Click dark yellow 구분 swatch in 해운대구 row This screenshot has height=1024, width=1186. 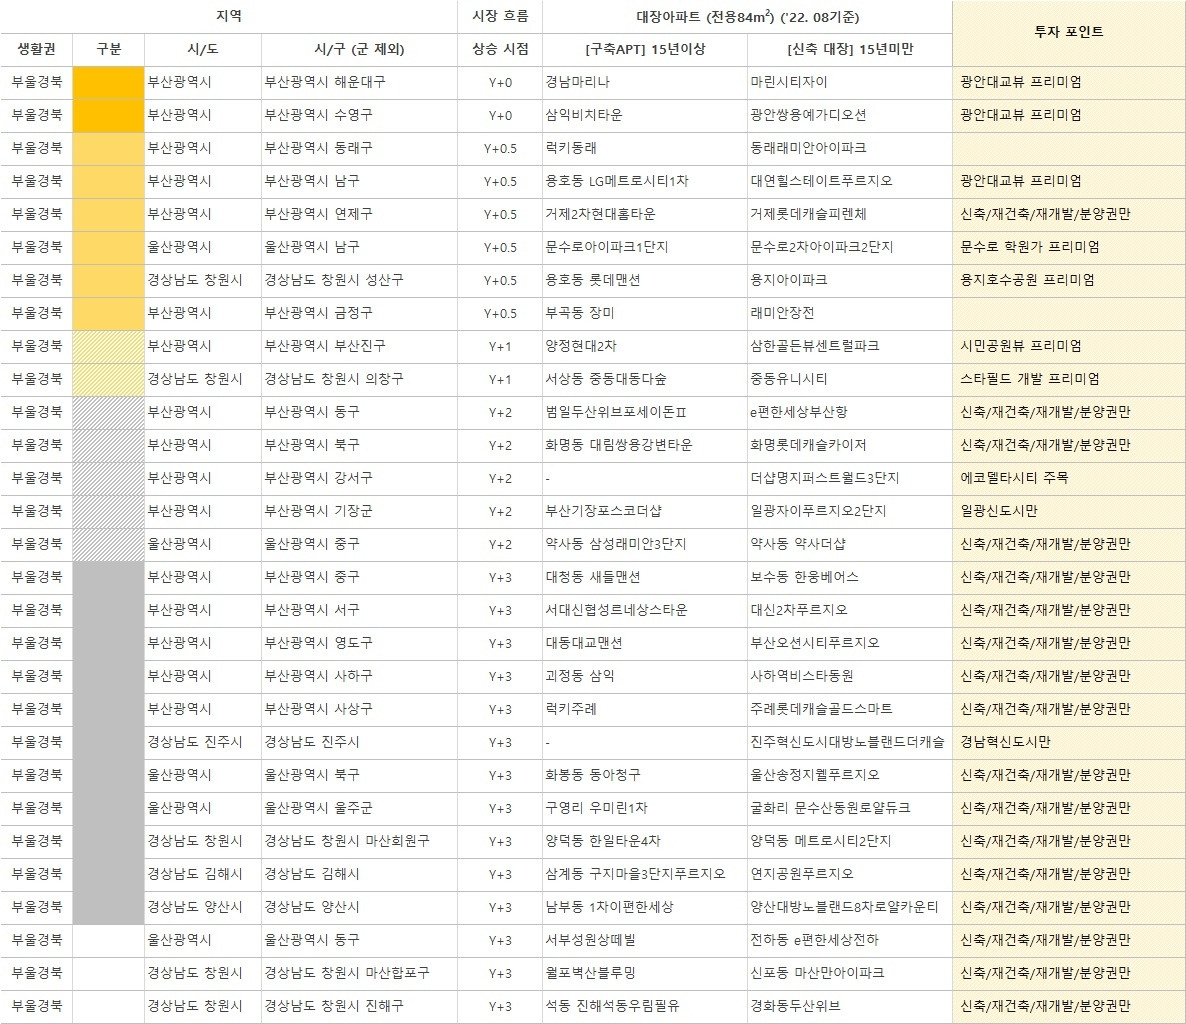[x=108, y=82]
